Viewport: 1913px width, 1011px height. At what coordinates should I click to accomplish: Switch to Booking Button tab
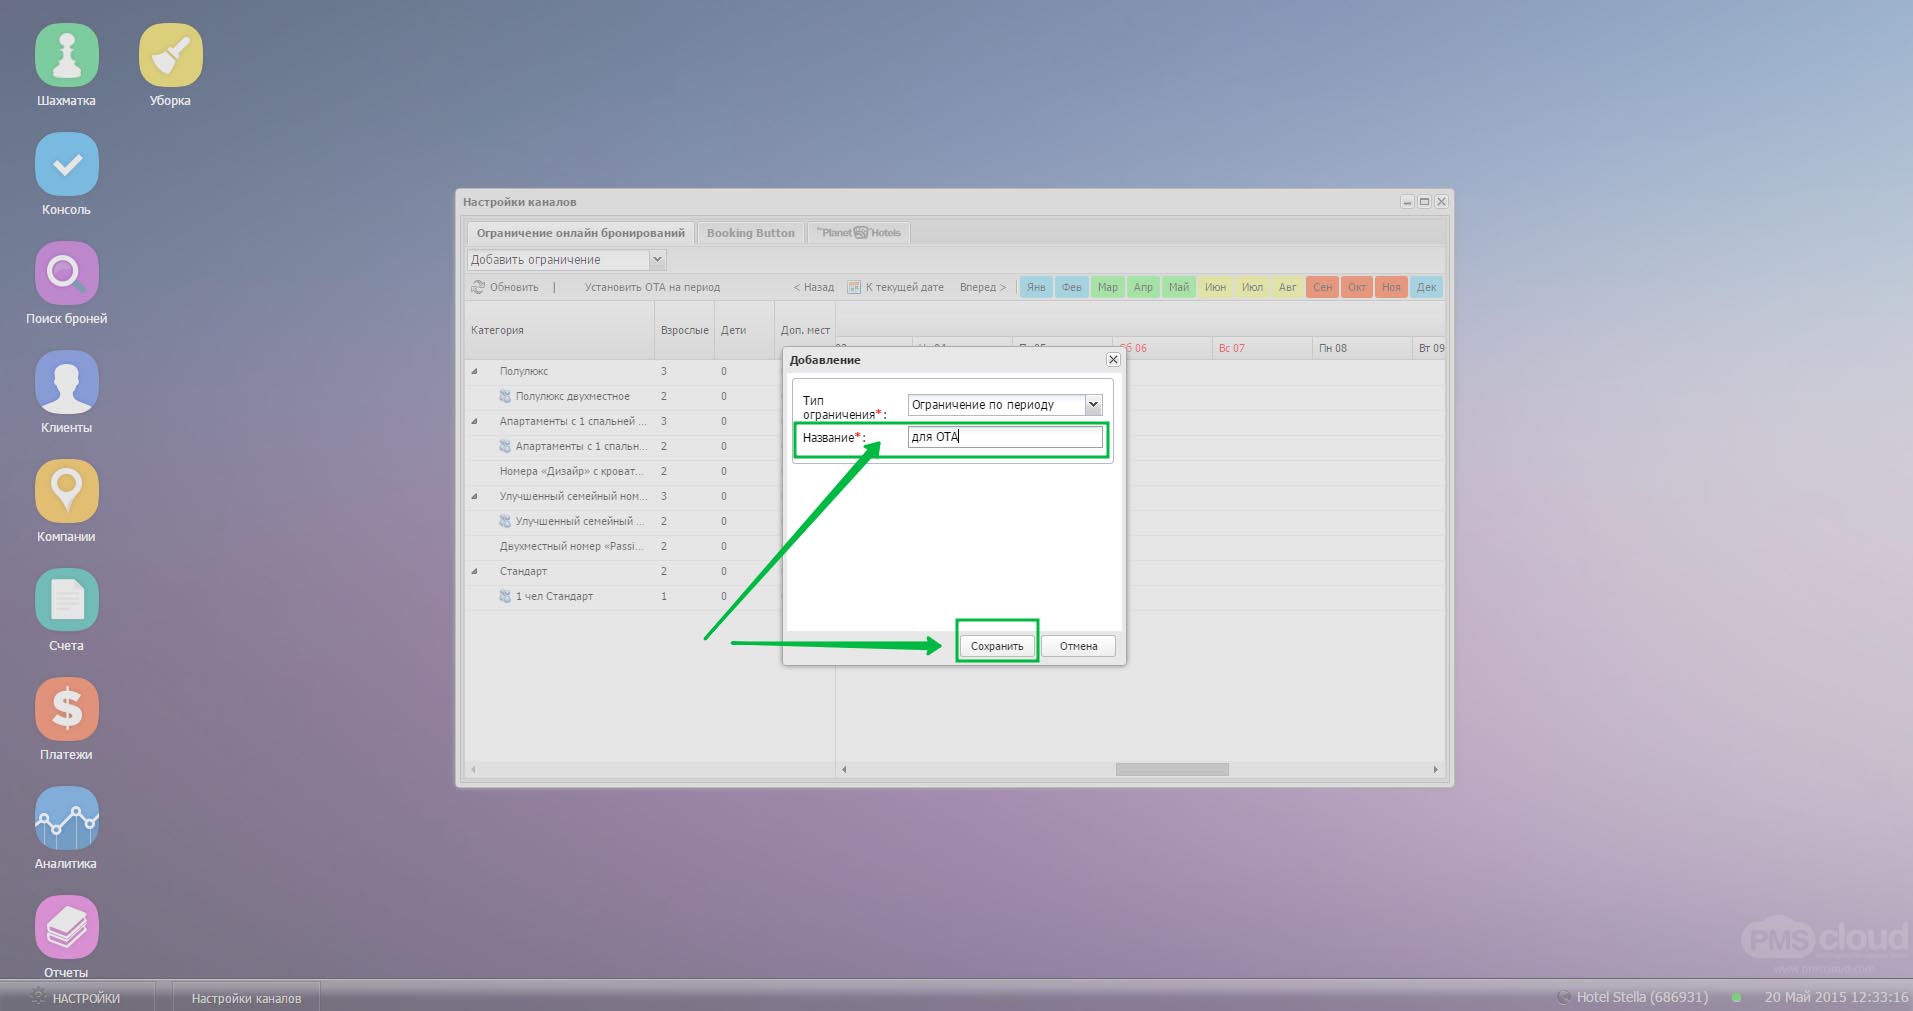[751, 233]
